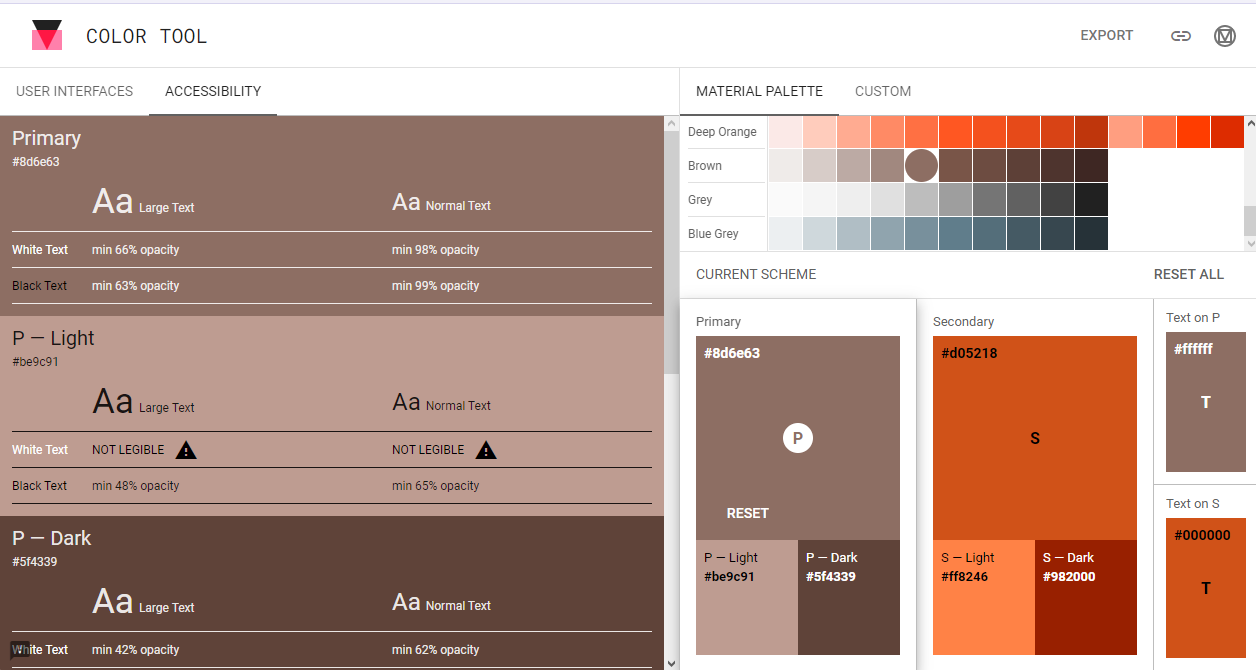Screen dimensions: 1256x670
Task: Click the Brown row label
Action: [x=705, y=166]
